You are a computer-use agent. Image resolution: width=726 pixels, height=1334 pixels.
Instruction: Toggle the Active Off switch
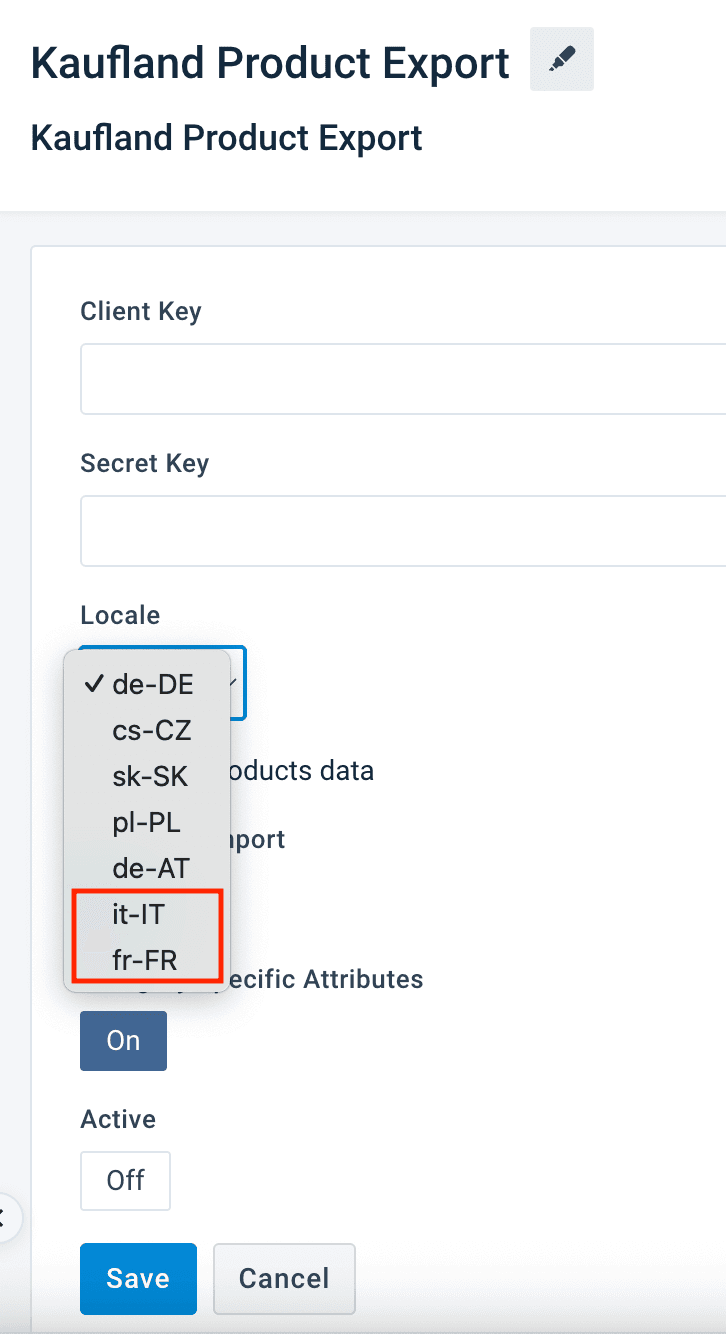pyautogui.click(x=125, y=1181)
